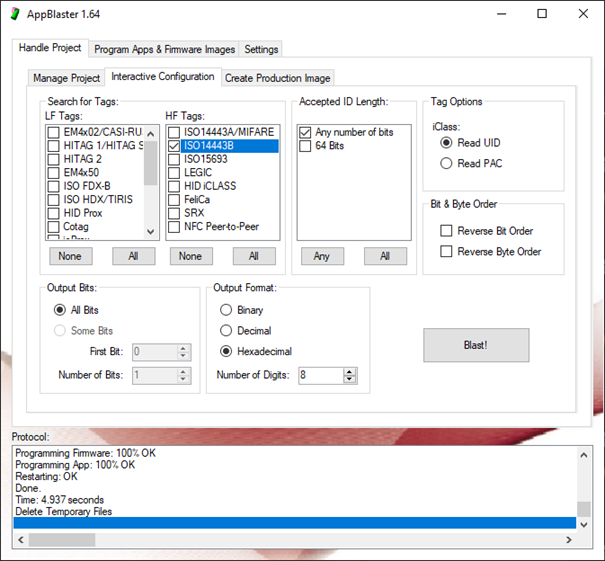The width and height of the screenshot is (605, 561).
Task: Check Cotag LF tag
Action: click(53, 227)
